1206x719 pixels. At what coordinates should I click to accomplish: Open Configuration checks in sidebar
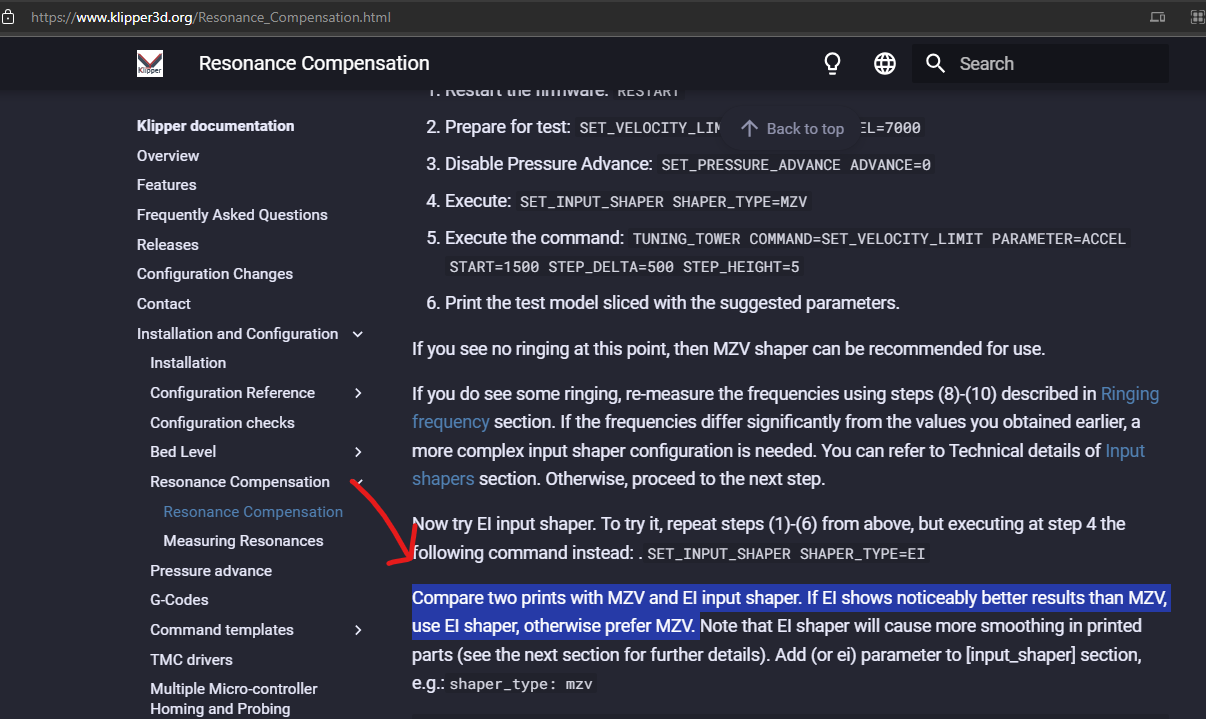point(222,423)
